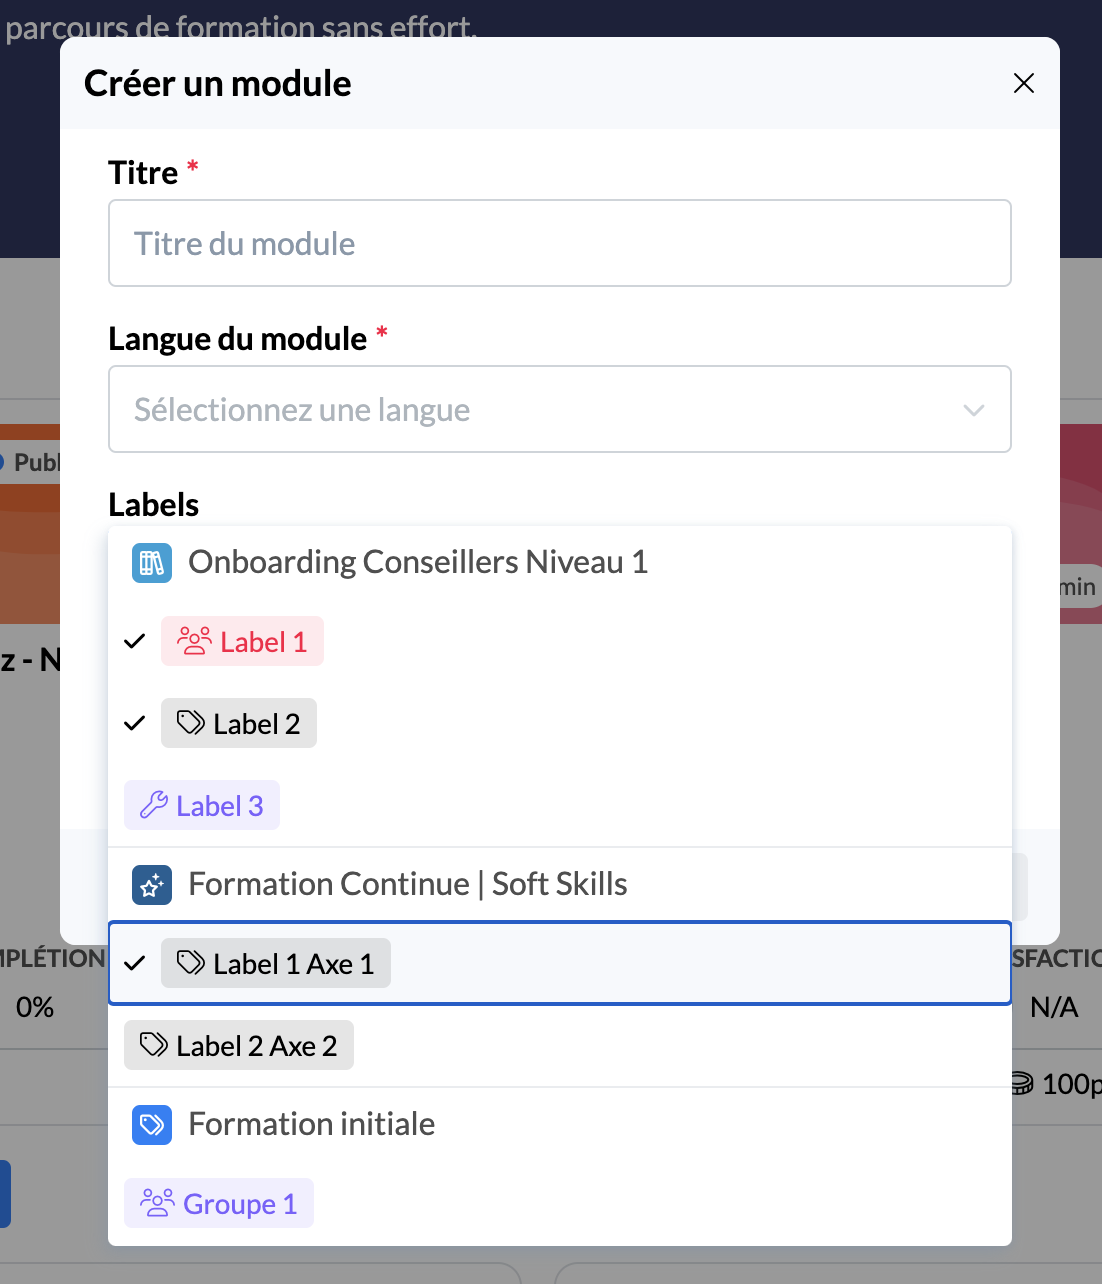Select the Label 3 option

[x=202, y=806]
